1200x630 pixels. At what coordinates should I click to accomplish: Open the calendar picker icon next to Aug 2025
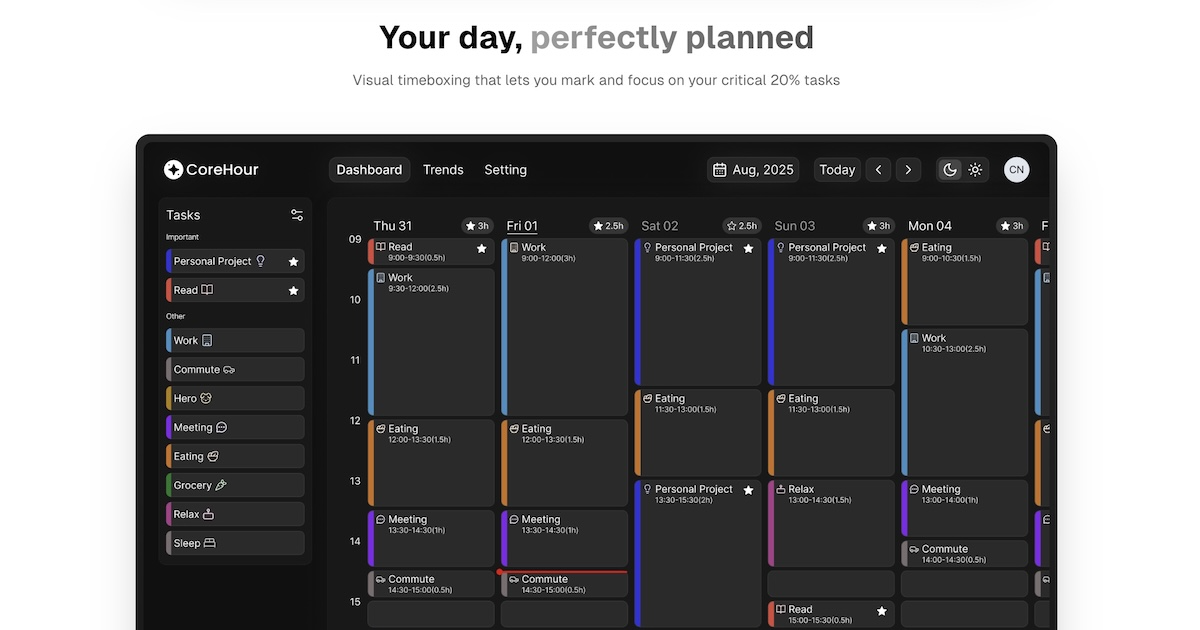[721, 169]
